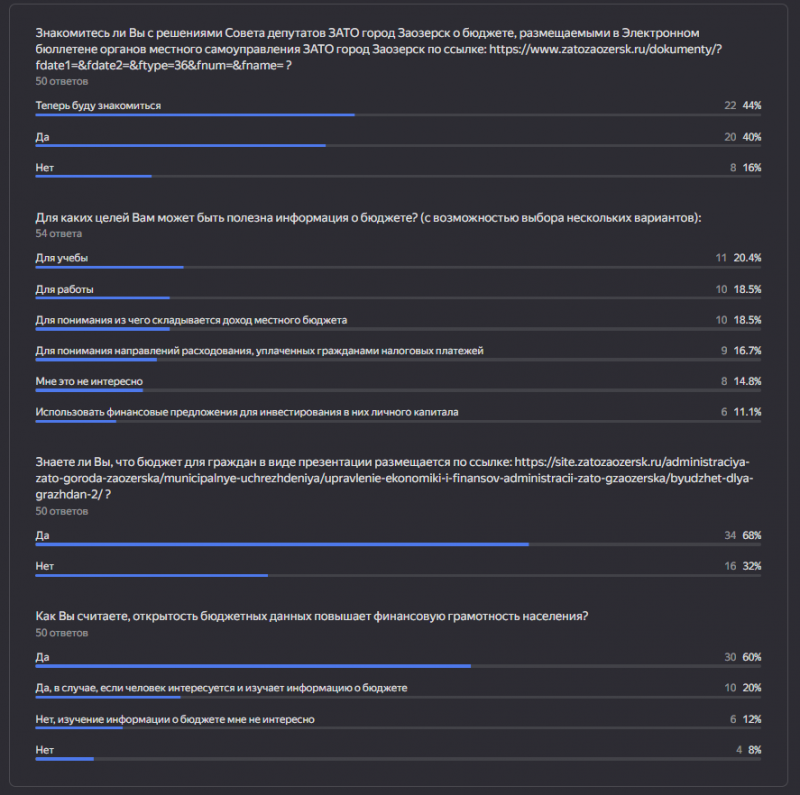Click the question title 'Как Вы считаете, открытость бюджетных данных'

click(312, 616)
